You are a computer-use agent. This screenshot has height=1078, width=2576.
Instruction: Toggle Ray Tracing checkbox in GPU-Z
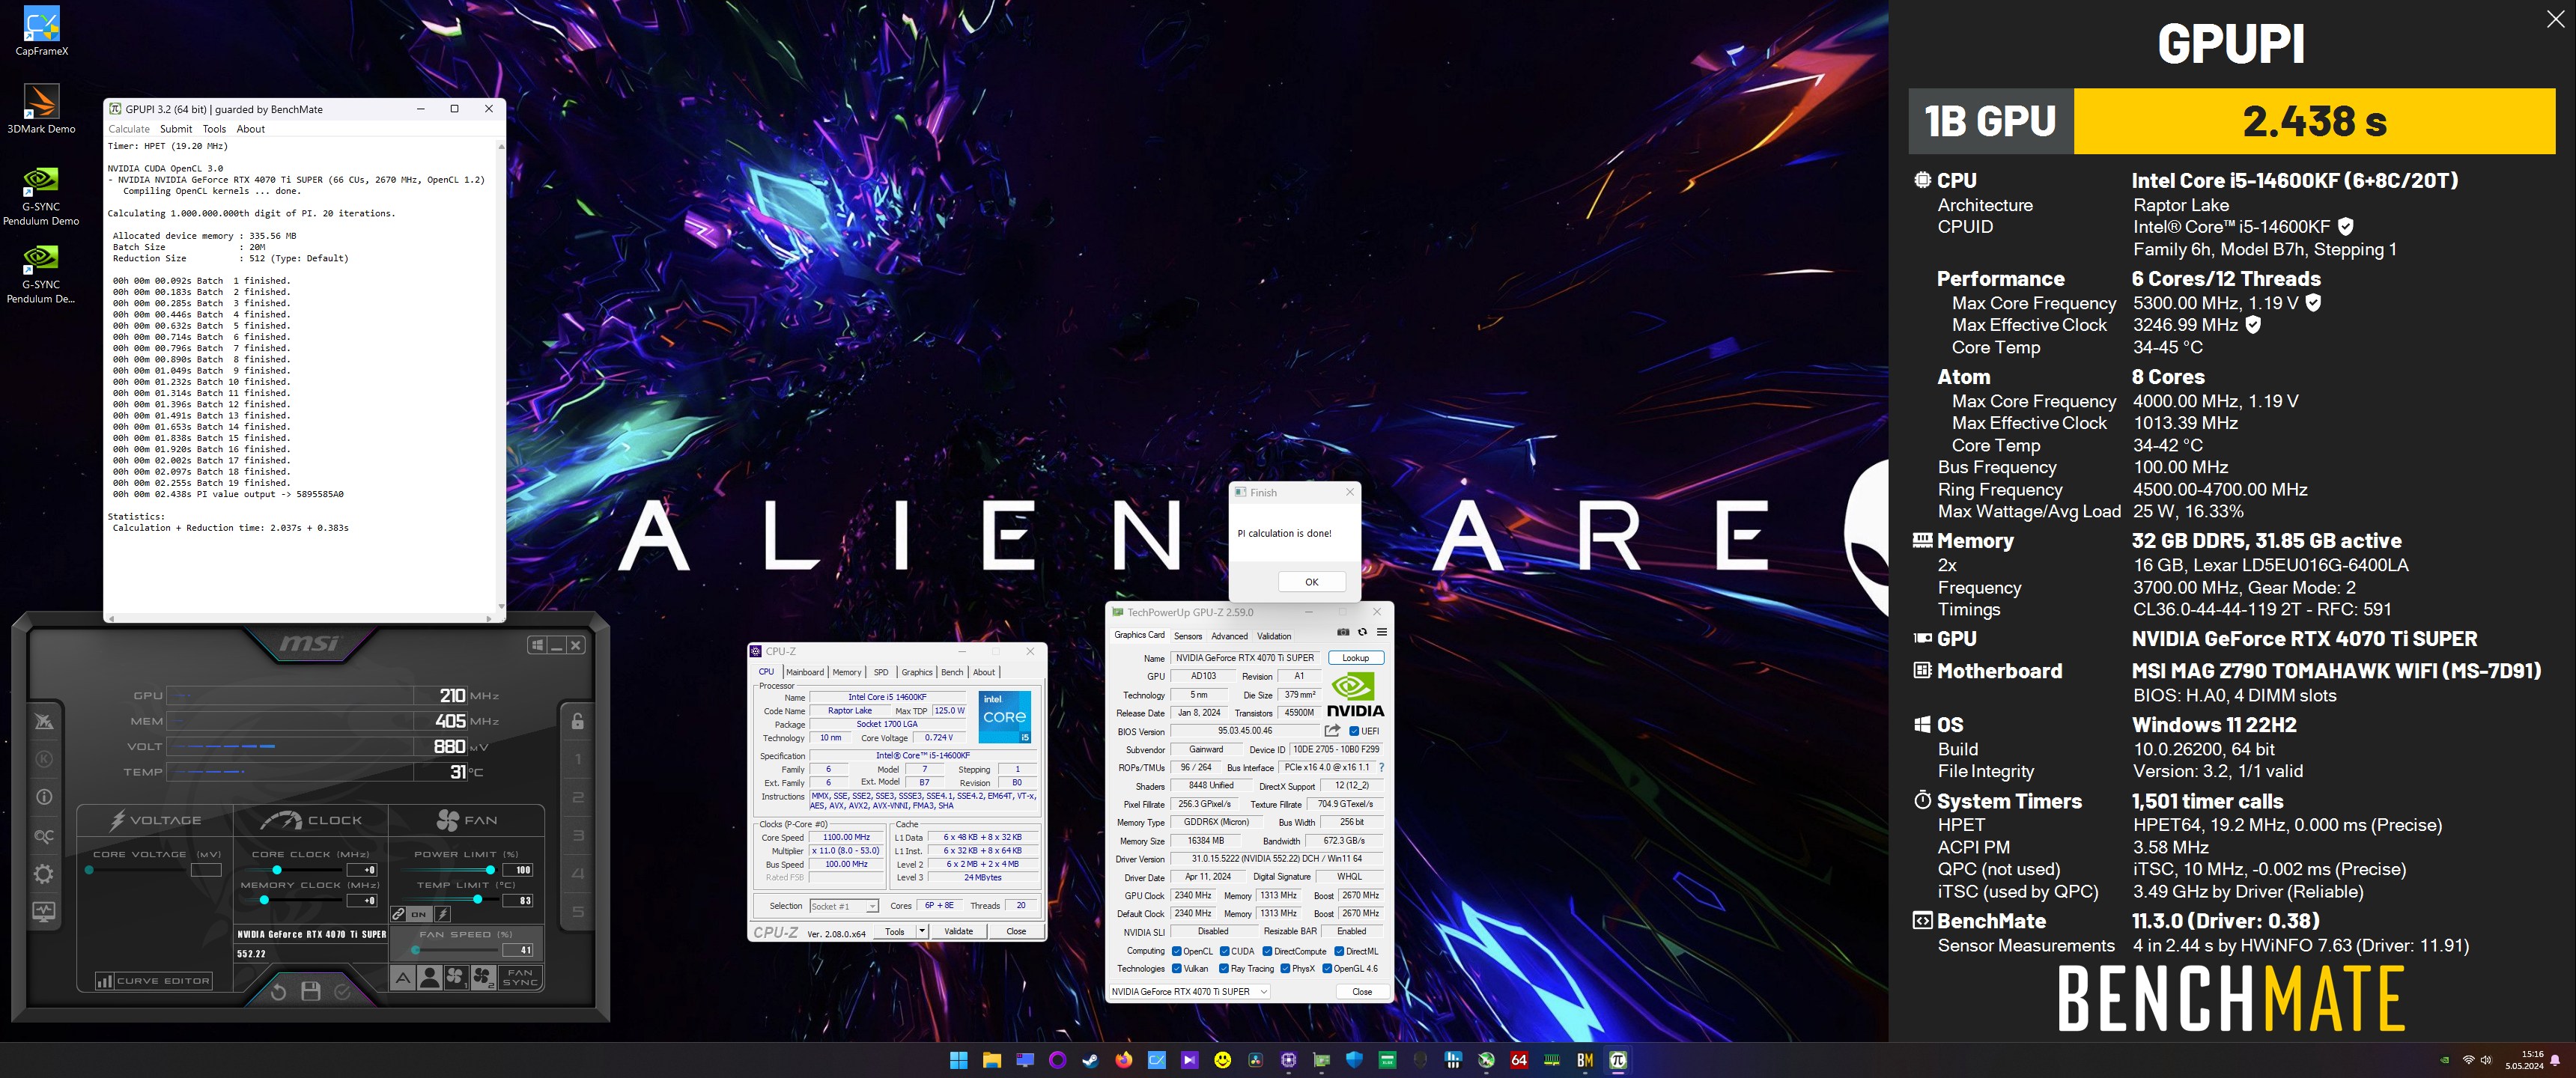coord(1224,968)
